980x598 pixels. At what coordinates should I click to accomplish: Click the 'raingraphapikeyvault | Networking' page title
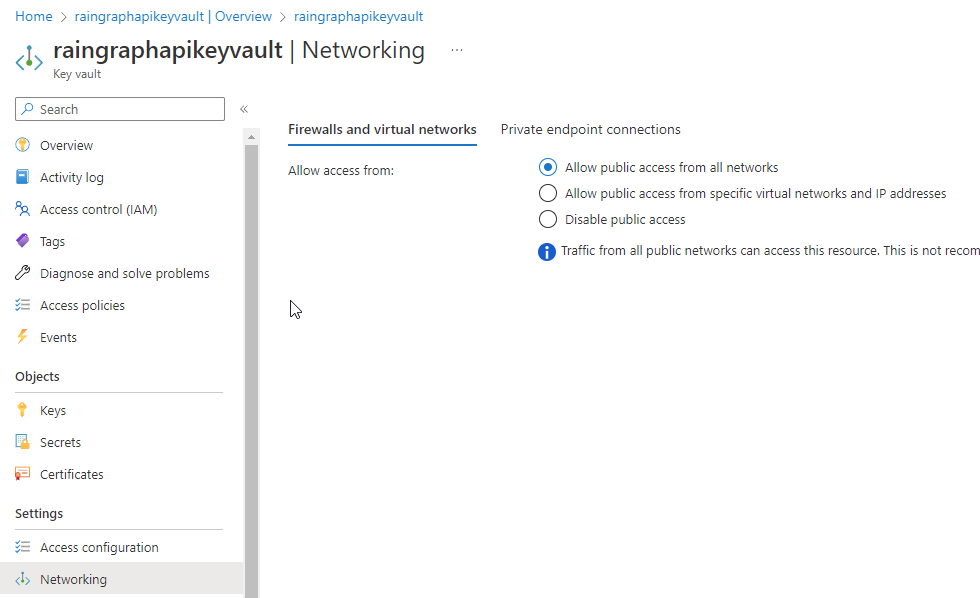pyautogui.click(x=239, y=50)
